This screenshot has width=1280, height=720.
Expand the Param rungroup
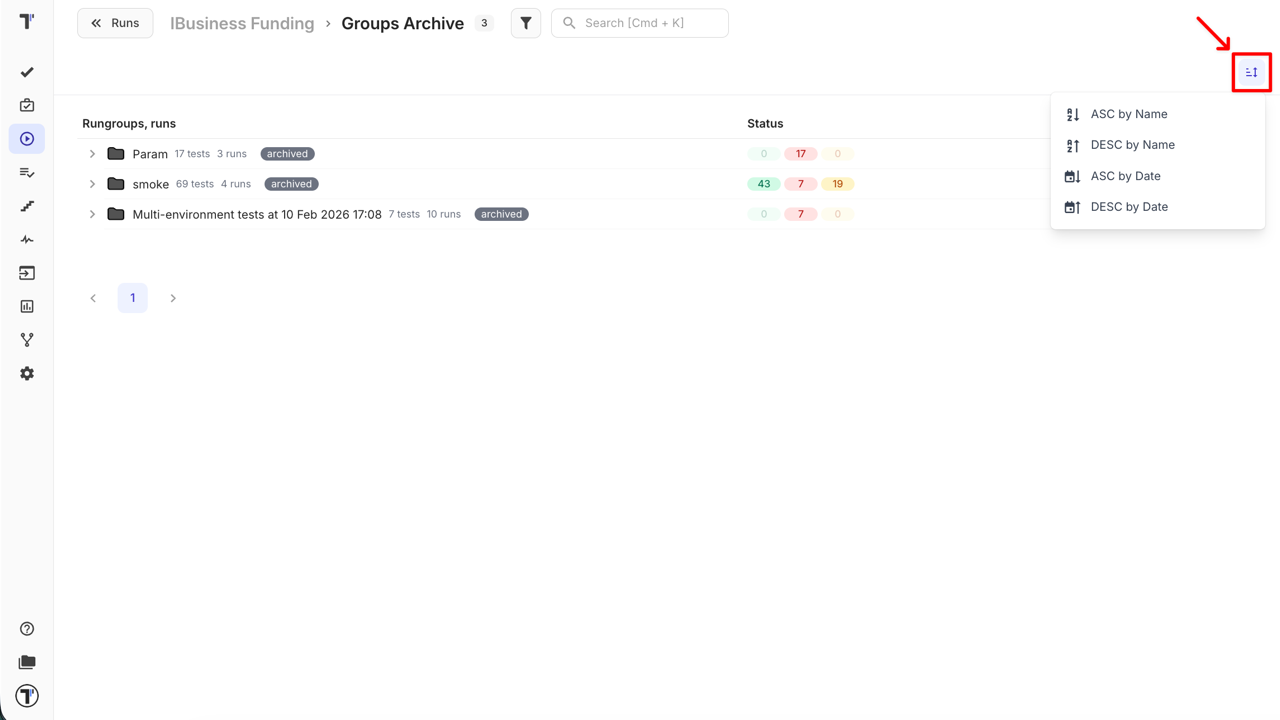point(92,154)
